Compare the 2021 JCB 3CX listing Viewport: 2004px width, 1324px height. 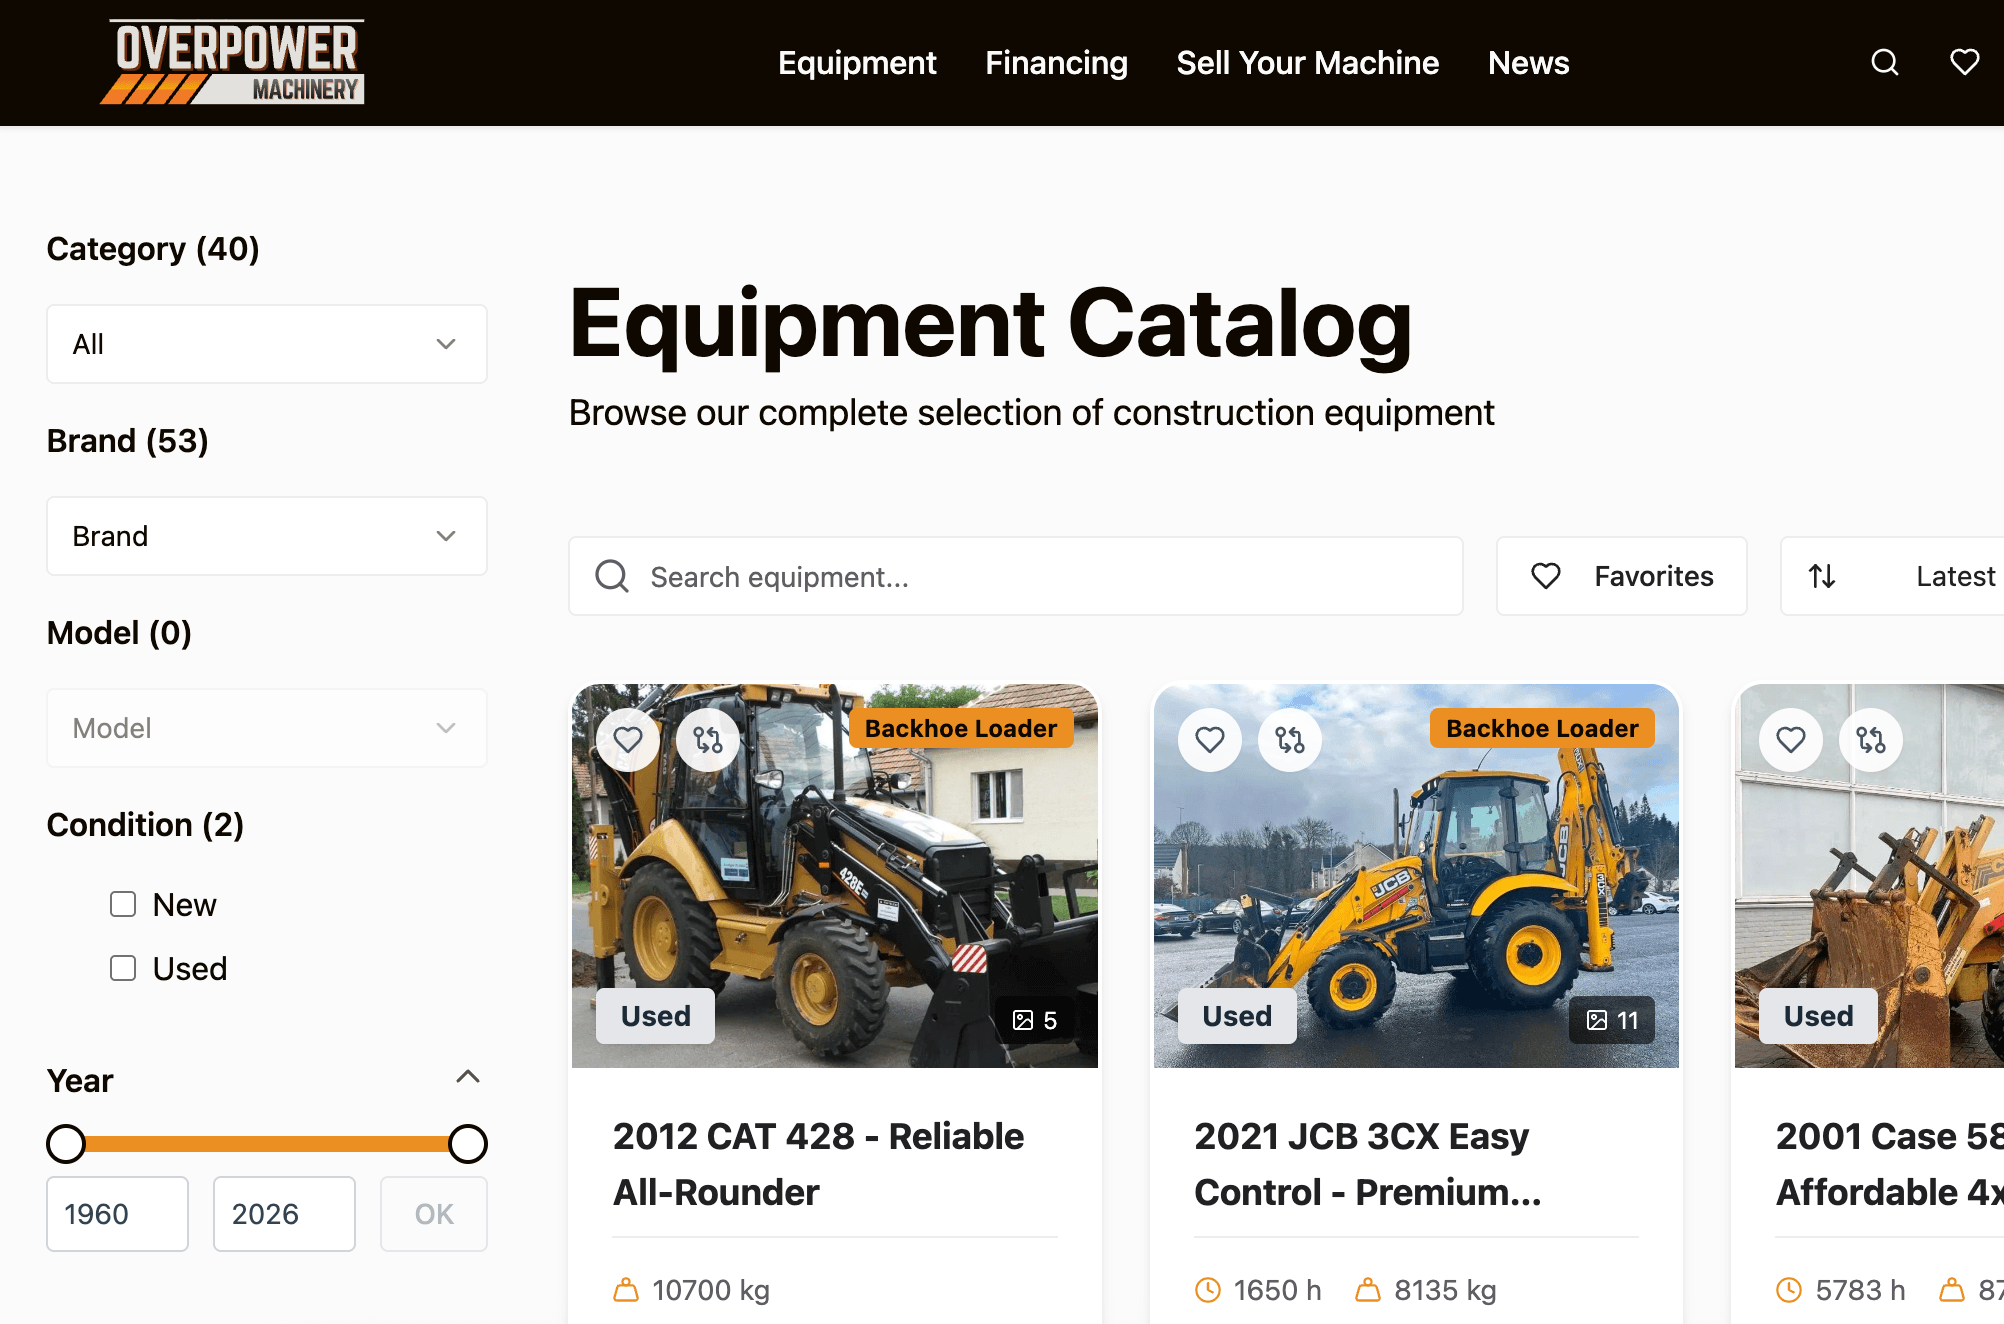click(x=1290, y=740)
